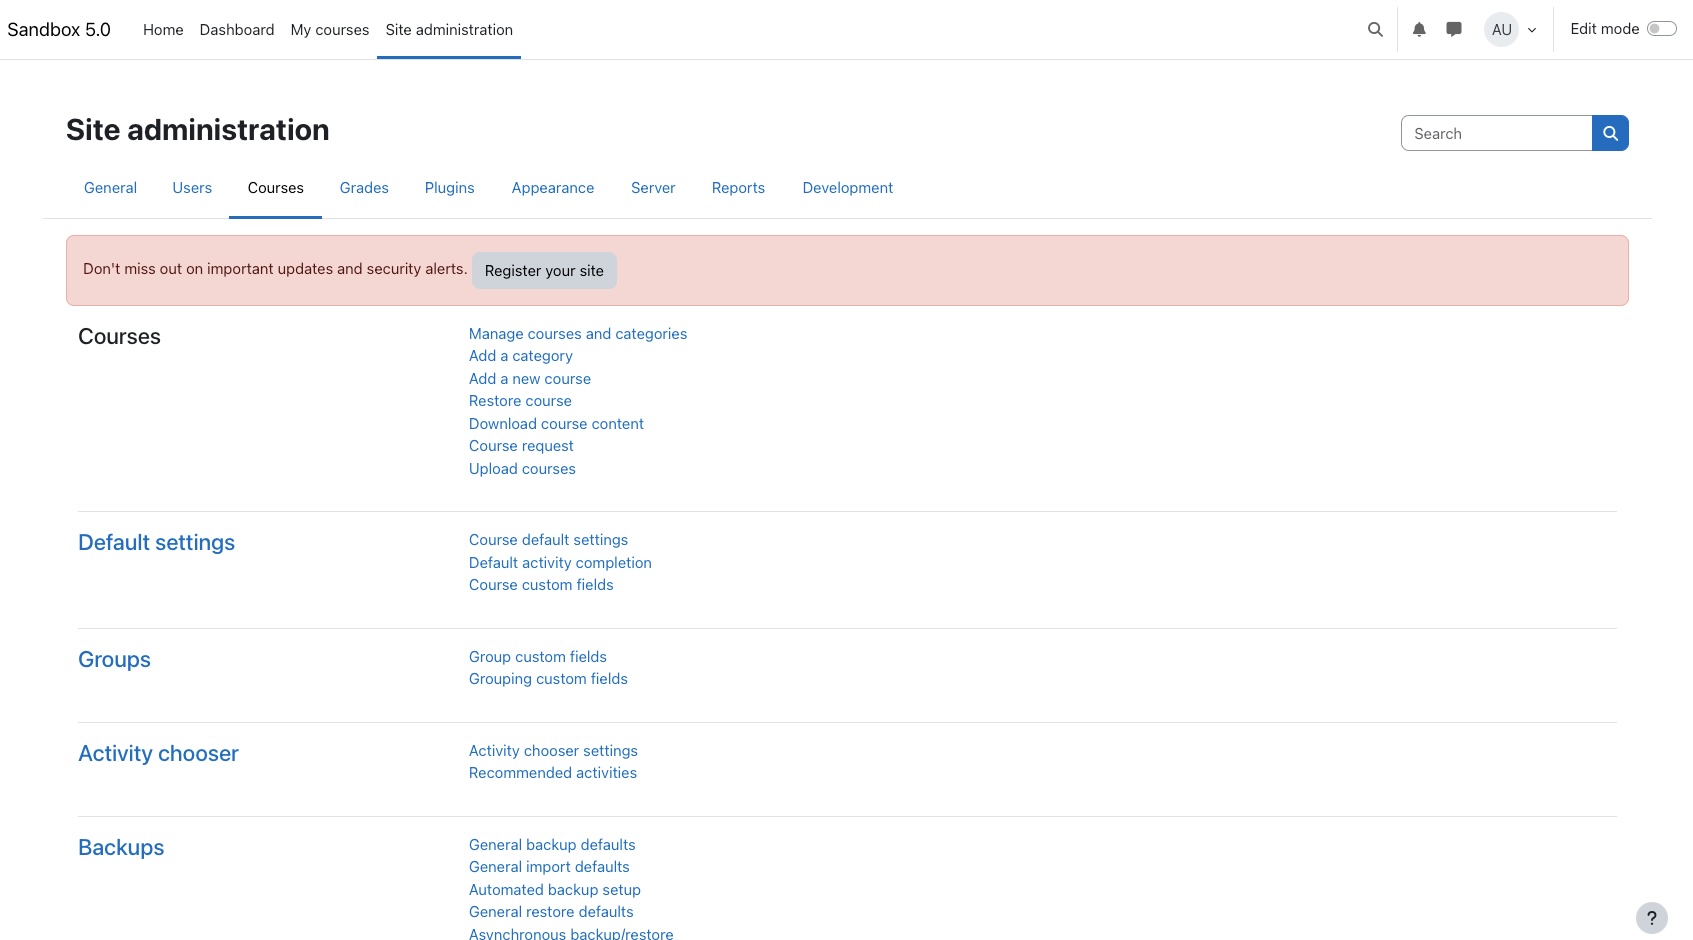Open the messaging icon
This screenshot has width=1693, height=940.
[1452, 29]
